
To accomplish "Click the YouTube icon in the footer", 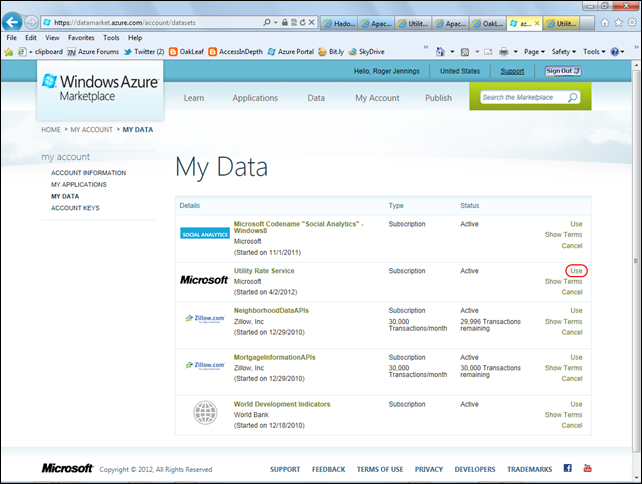I will click(x=587, y=468).
